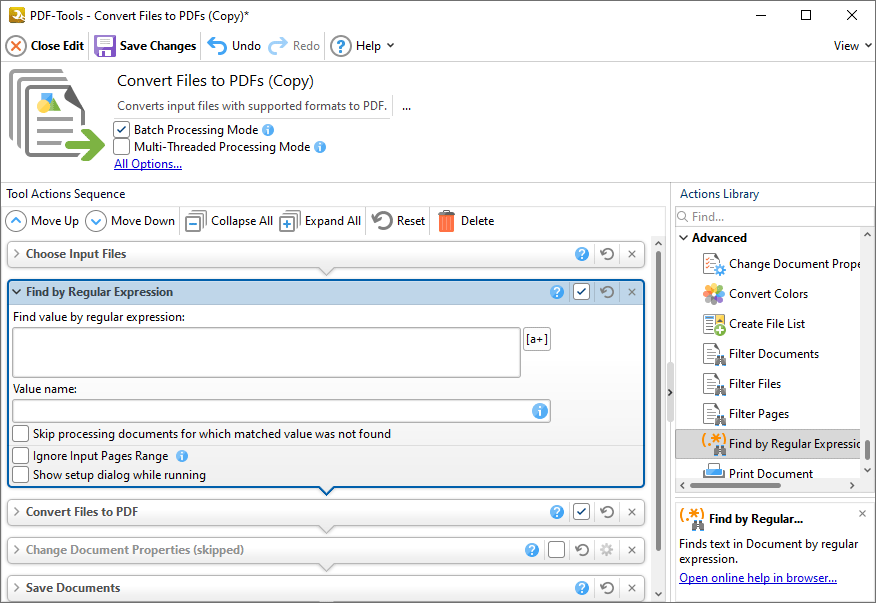Check Ignore Input Pages Range
The height and width of the screenshot is (603, 876).
coord(21,456)
